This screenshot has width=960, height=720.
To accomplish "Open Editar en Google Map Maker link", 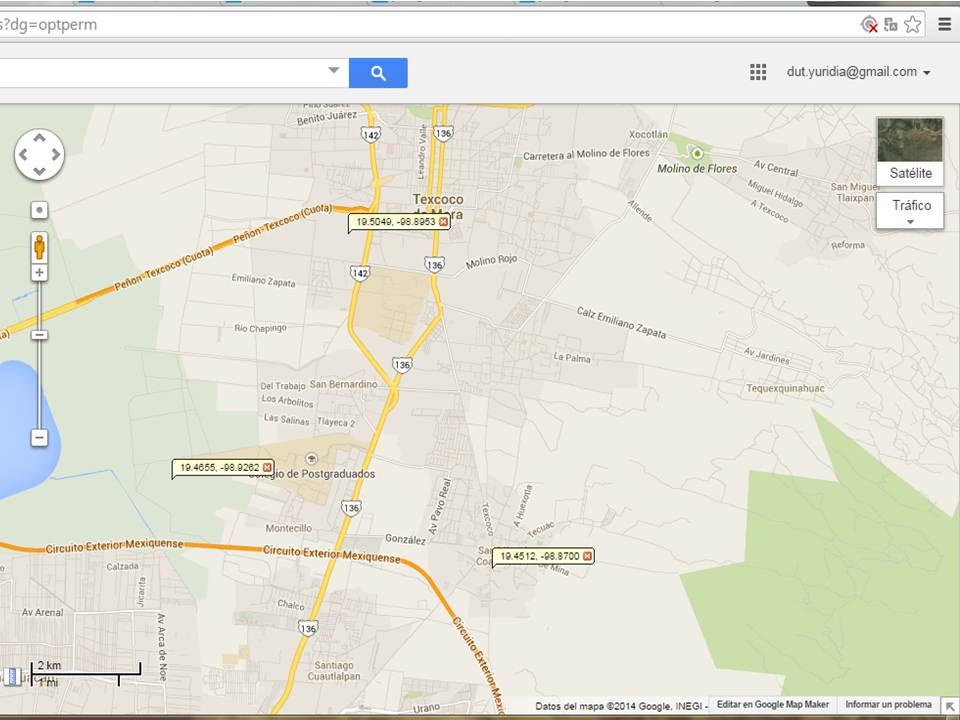I will tap(772, 705).
